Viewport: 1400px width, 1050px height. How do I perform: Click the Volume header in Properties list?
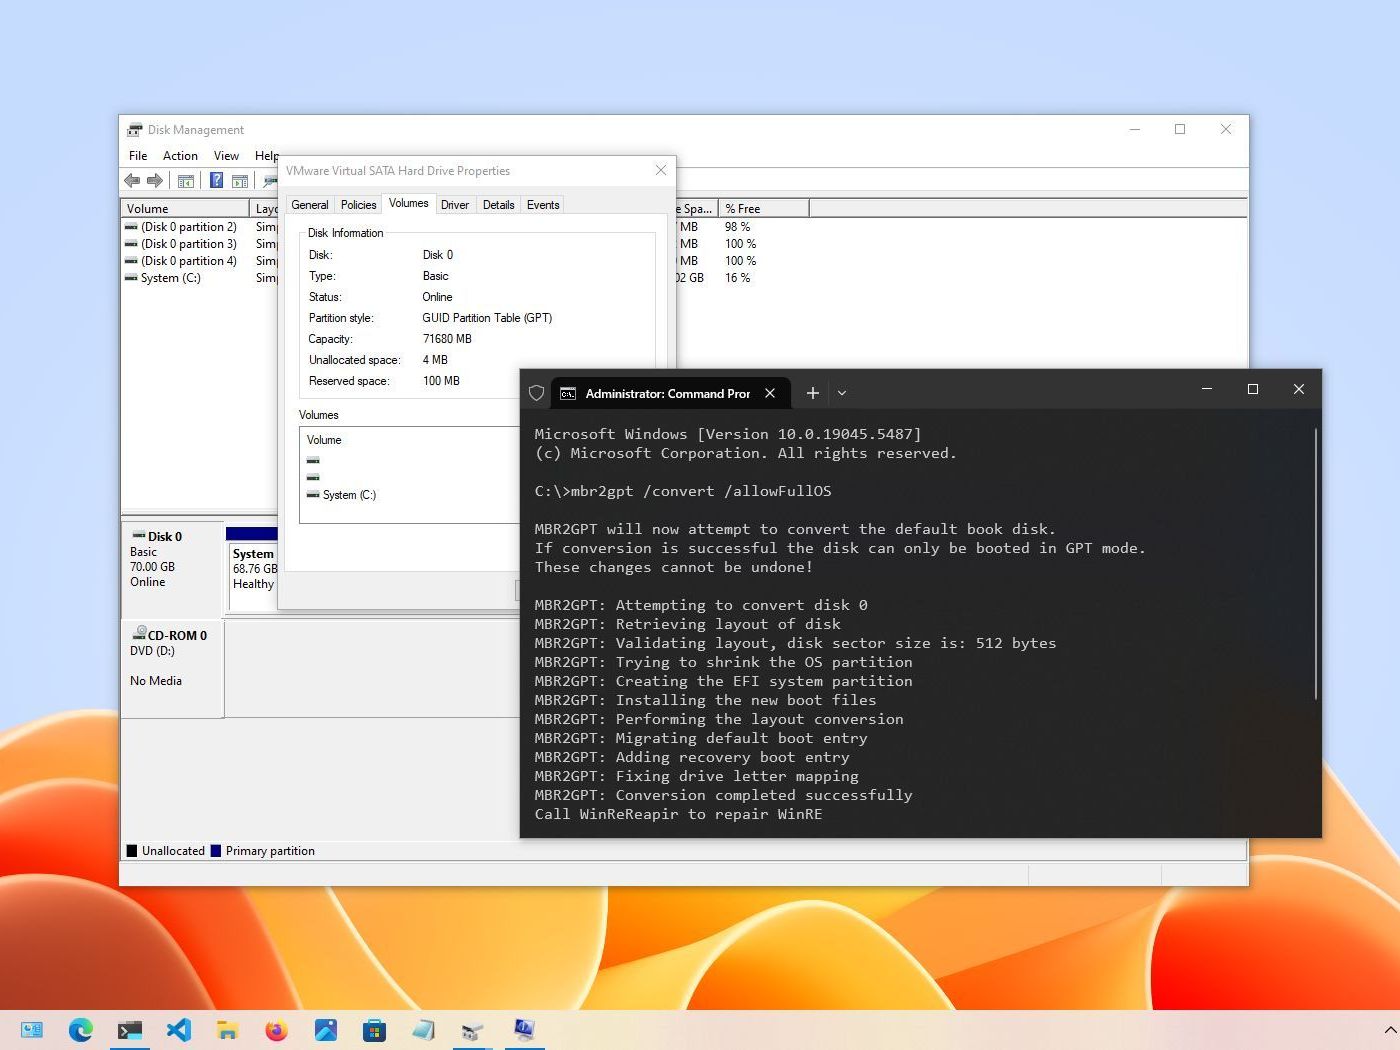pos(324,440)
